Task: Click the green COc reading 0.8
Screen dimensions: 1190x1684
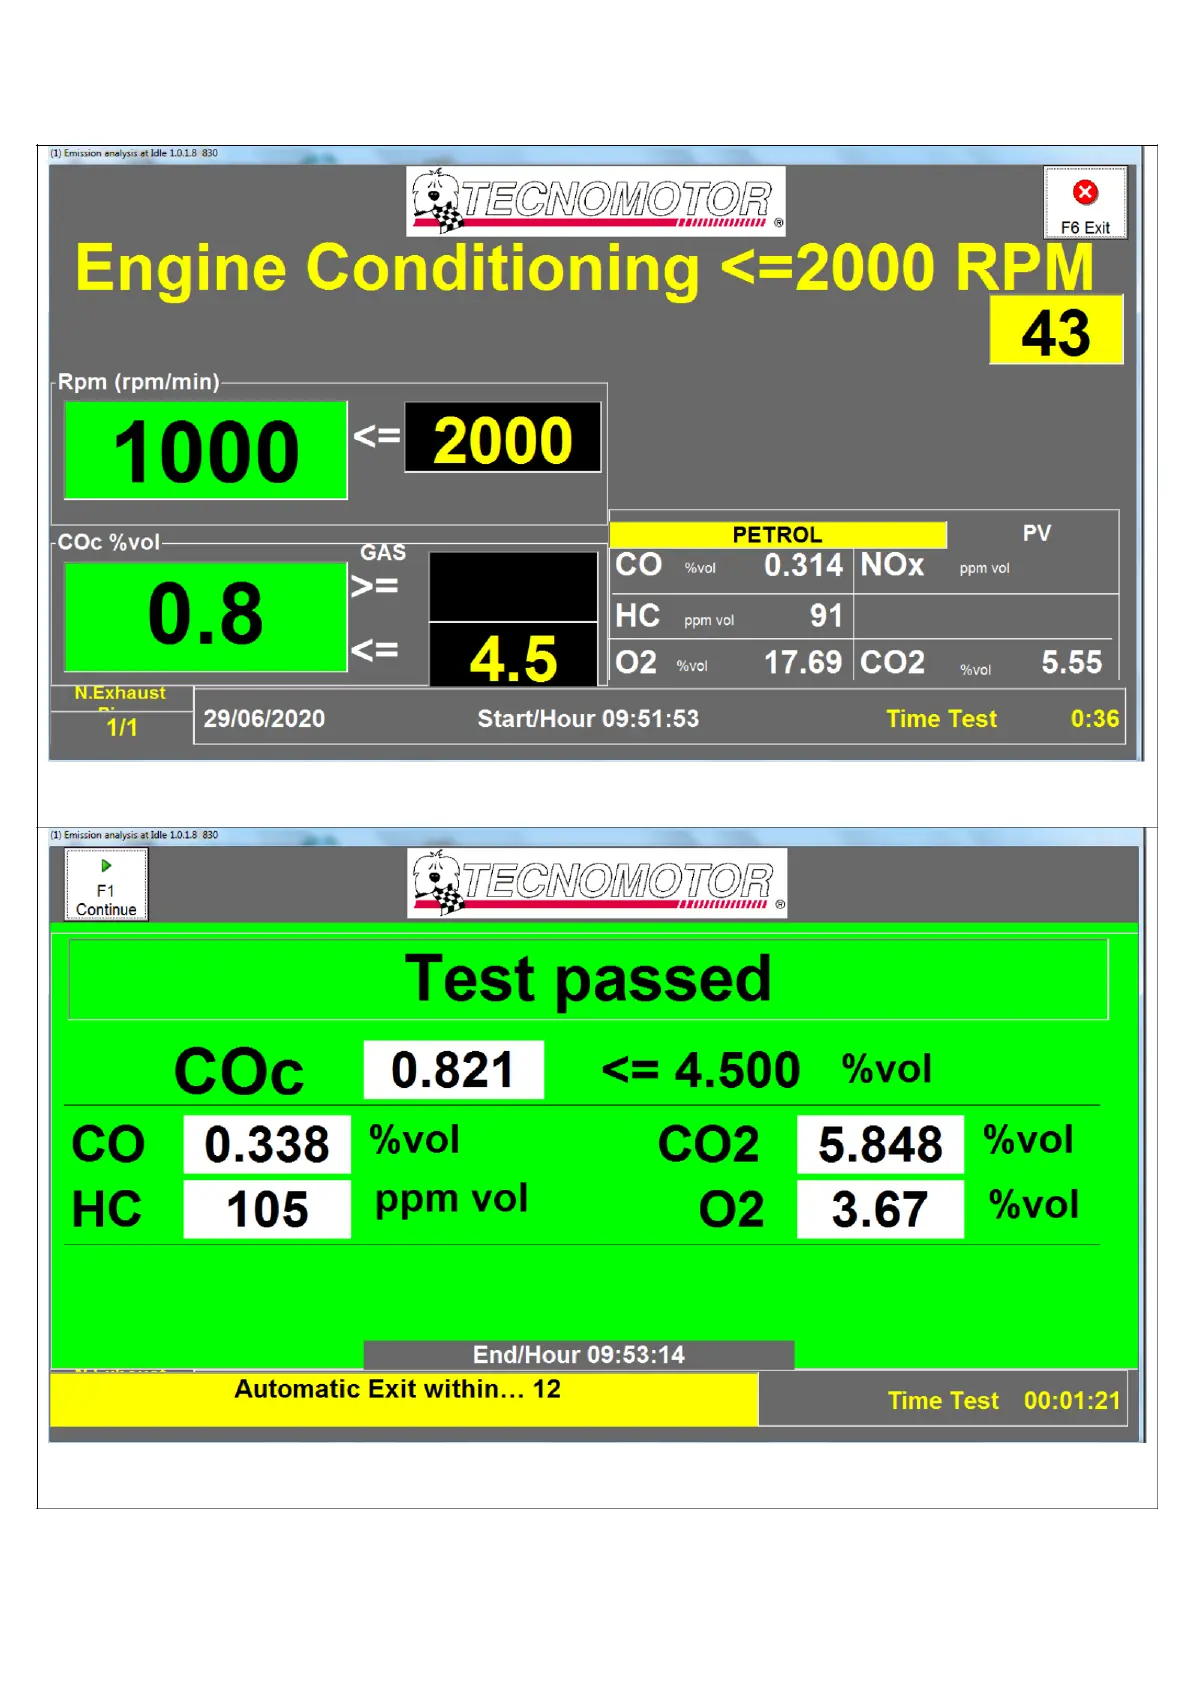Action: [206, 616]
